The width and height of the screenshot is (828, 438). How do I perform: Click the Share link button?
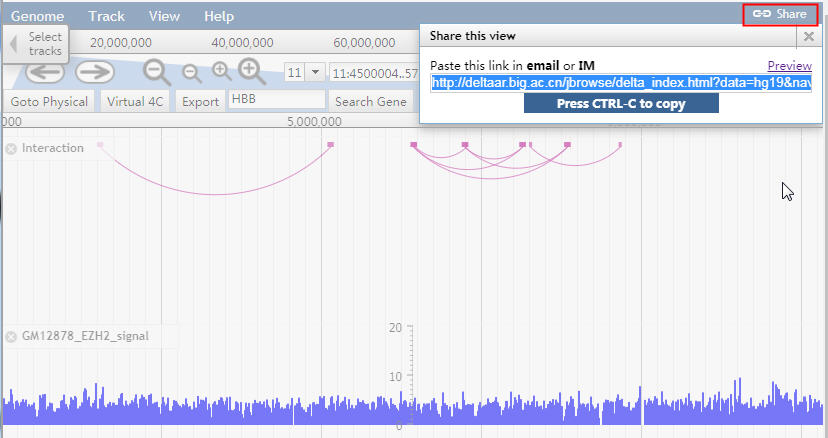point(780,14)
